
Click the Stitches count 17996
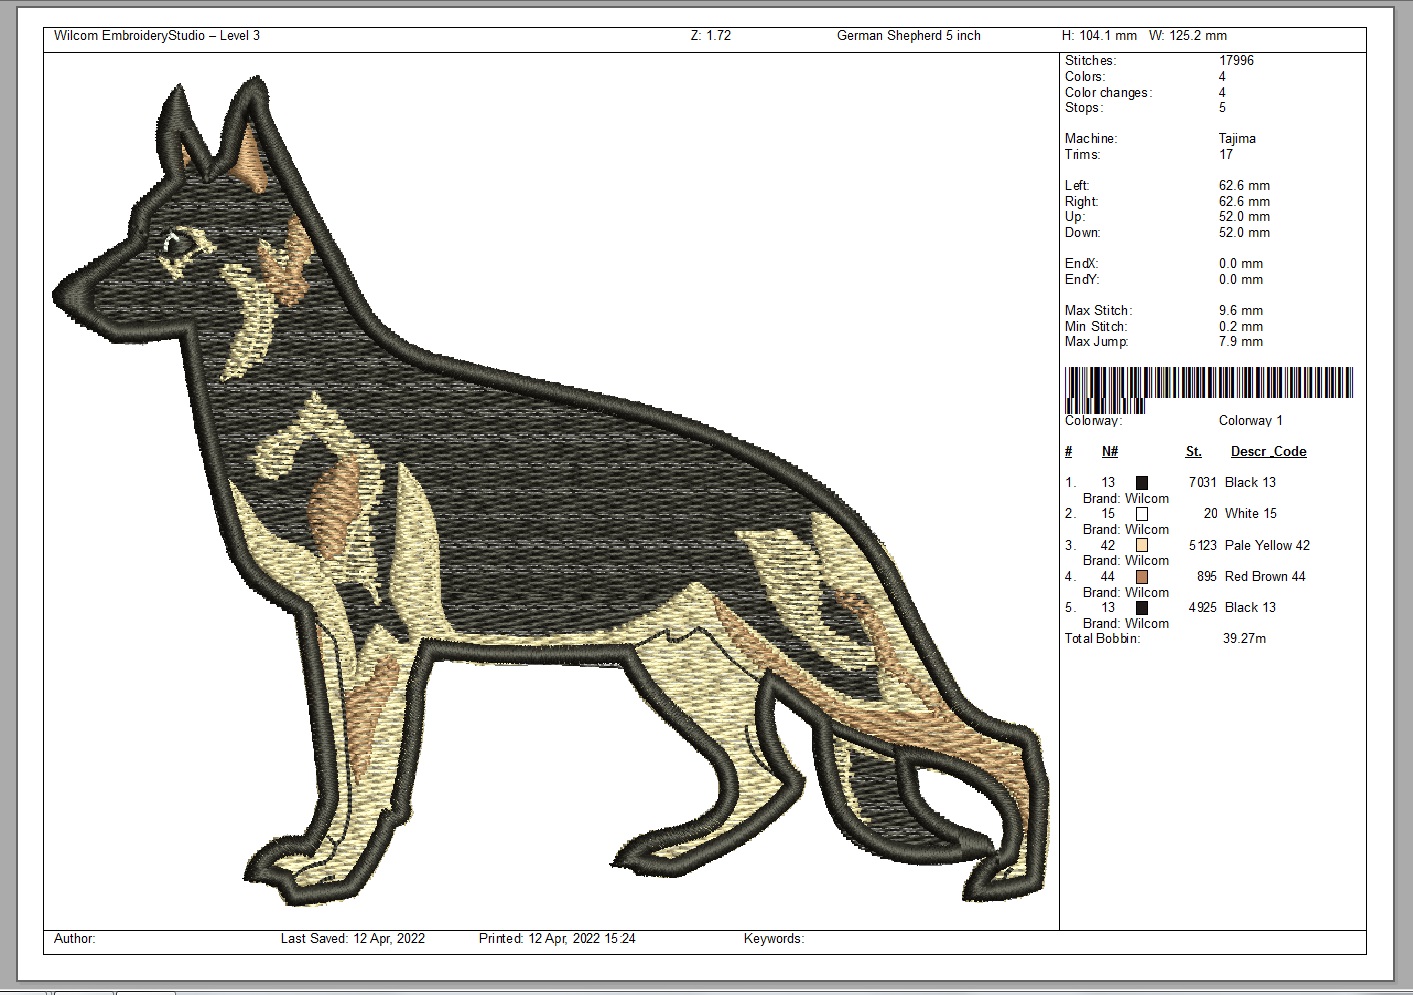[1236, 61]
